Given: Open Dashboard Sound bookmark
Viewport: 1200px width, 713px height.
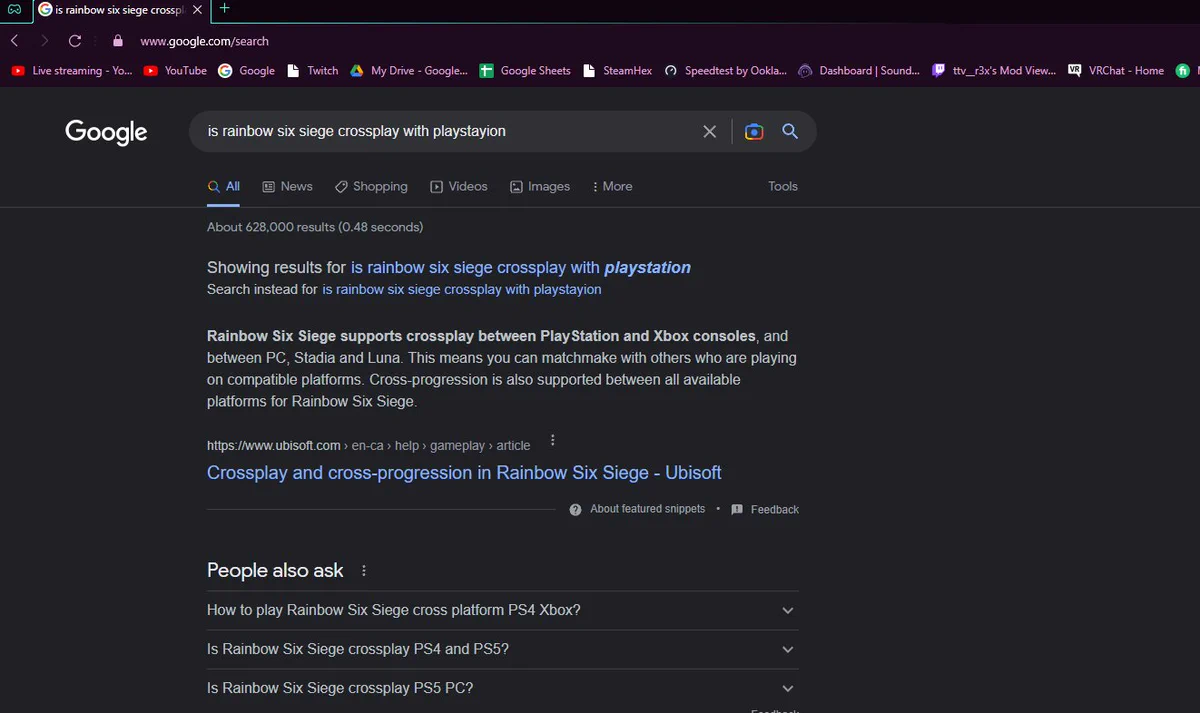Looking at the screenshot, I should (860, 71).
